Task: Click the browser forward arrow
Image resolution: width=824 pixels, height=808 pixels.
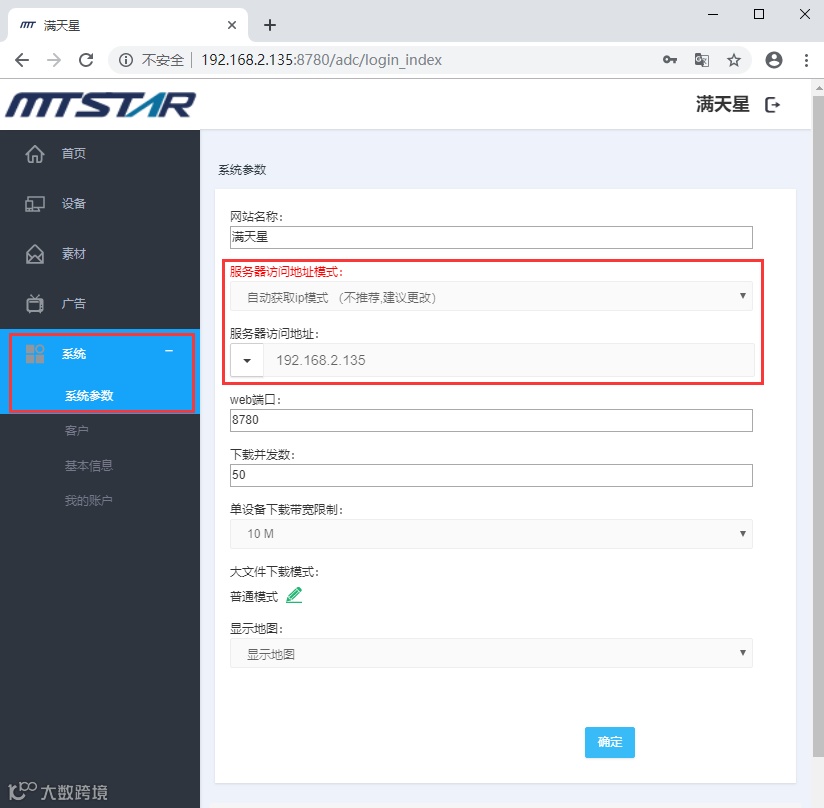Action: click(54, 60)
